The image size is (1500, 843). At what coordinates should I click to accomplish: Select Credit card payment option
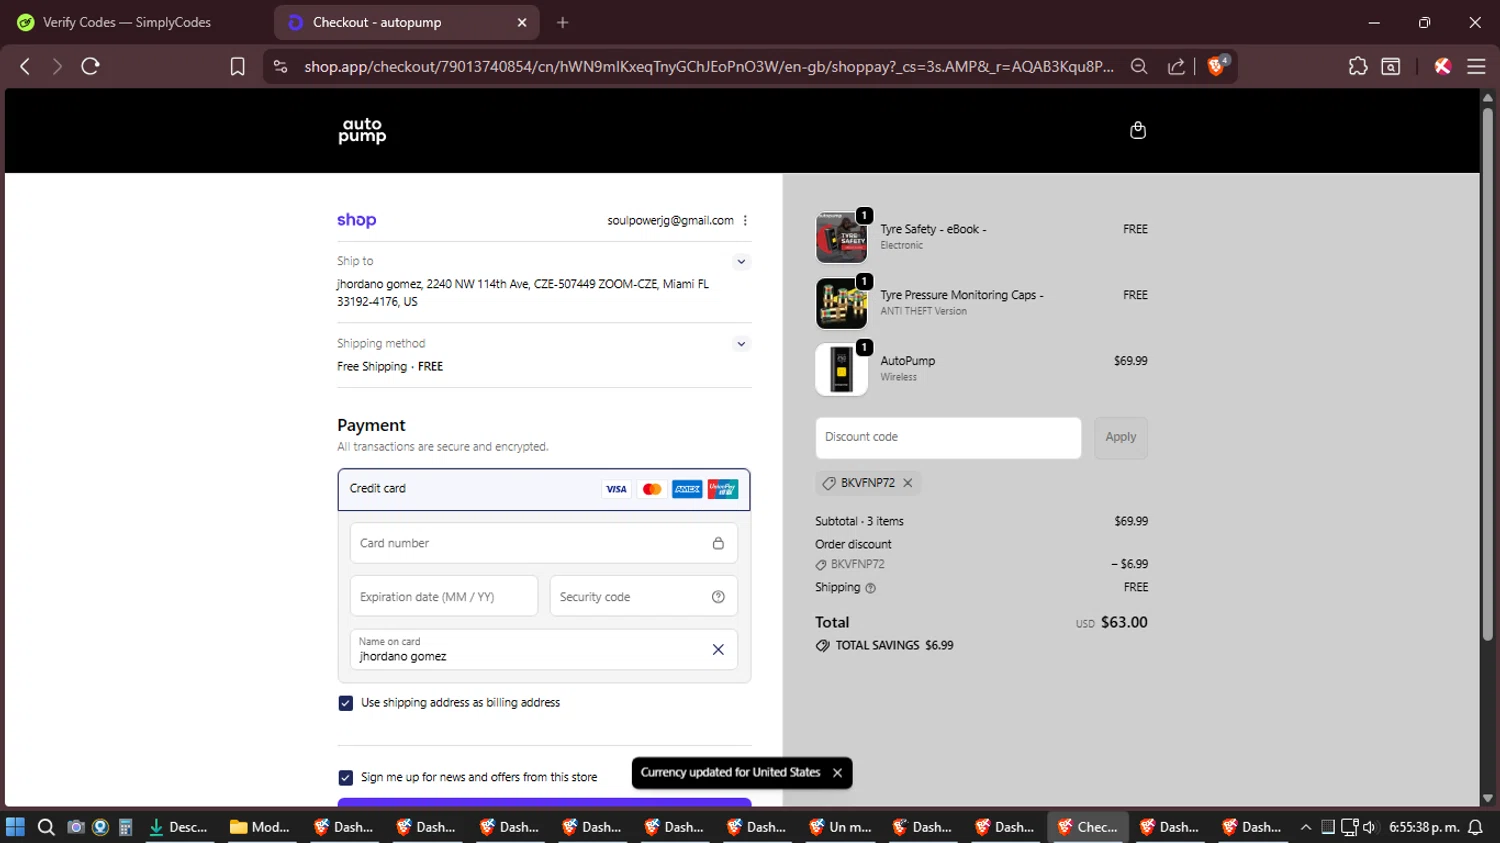tap(544, 489)
